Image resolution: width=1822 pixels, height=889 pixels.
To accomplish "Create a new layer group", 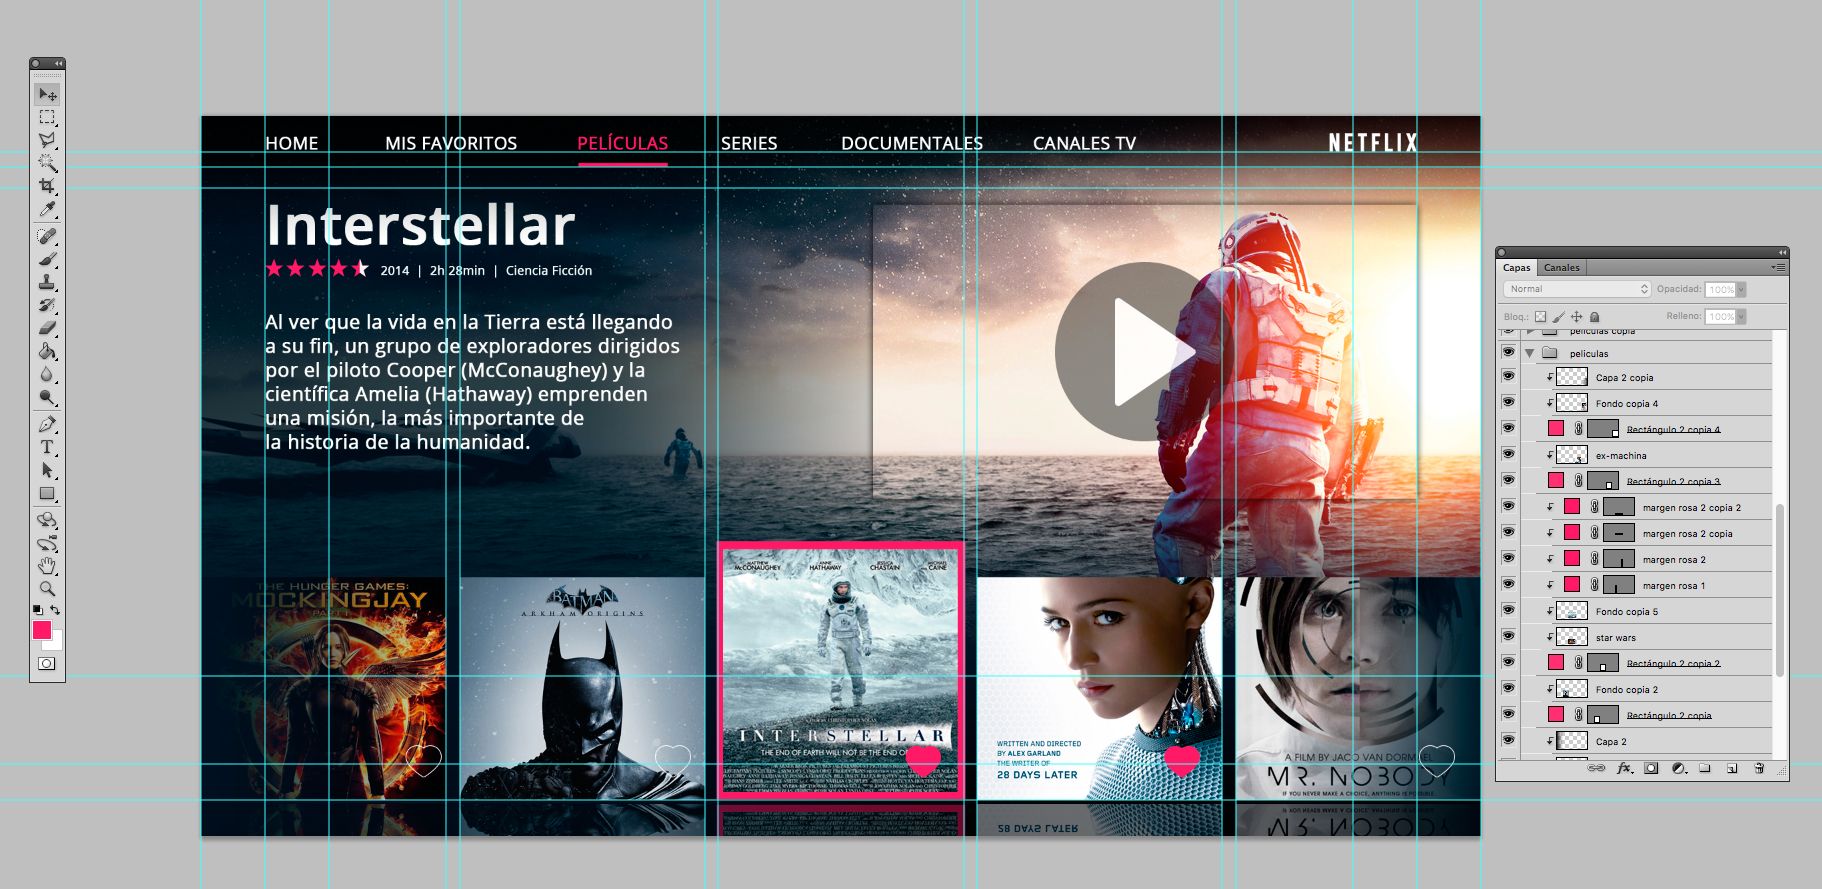I will click(1705, 768).
